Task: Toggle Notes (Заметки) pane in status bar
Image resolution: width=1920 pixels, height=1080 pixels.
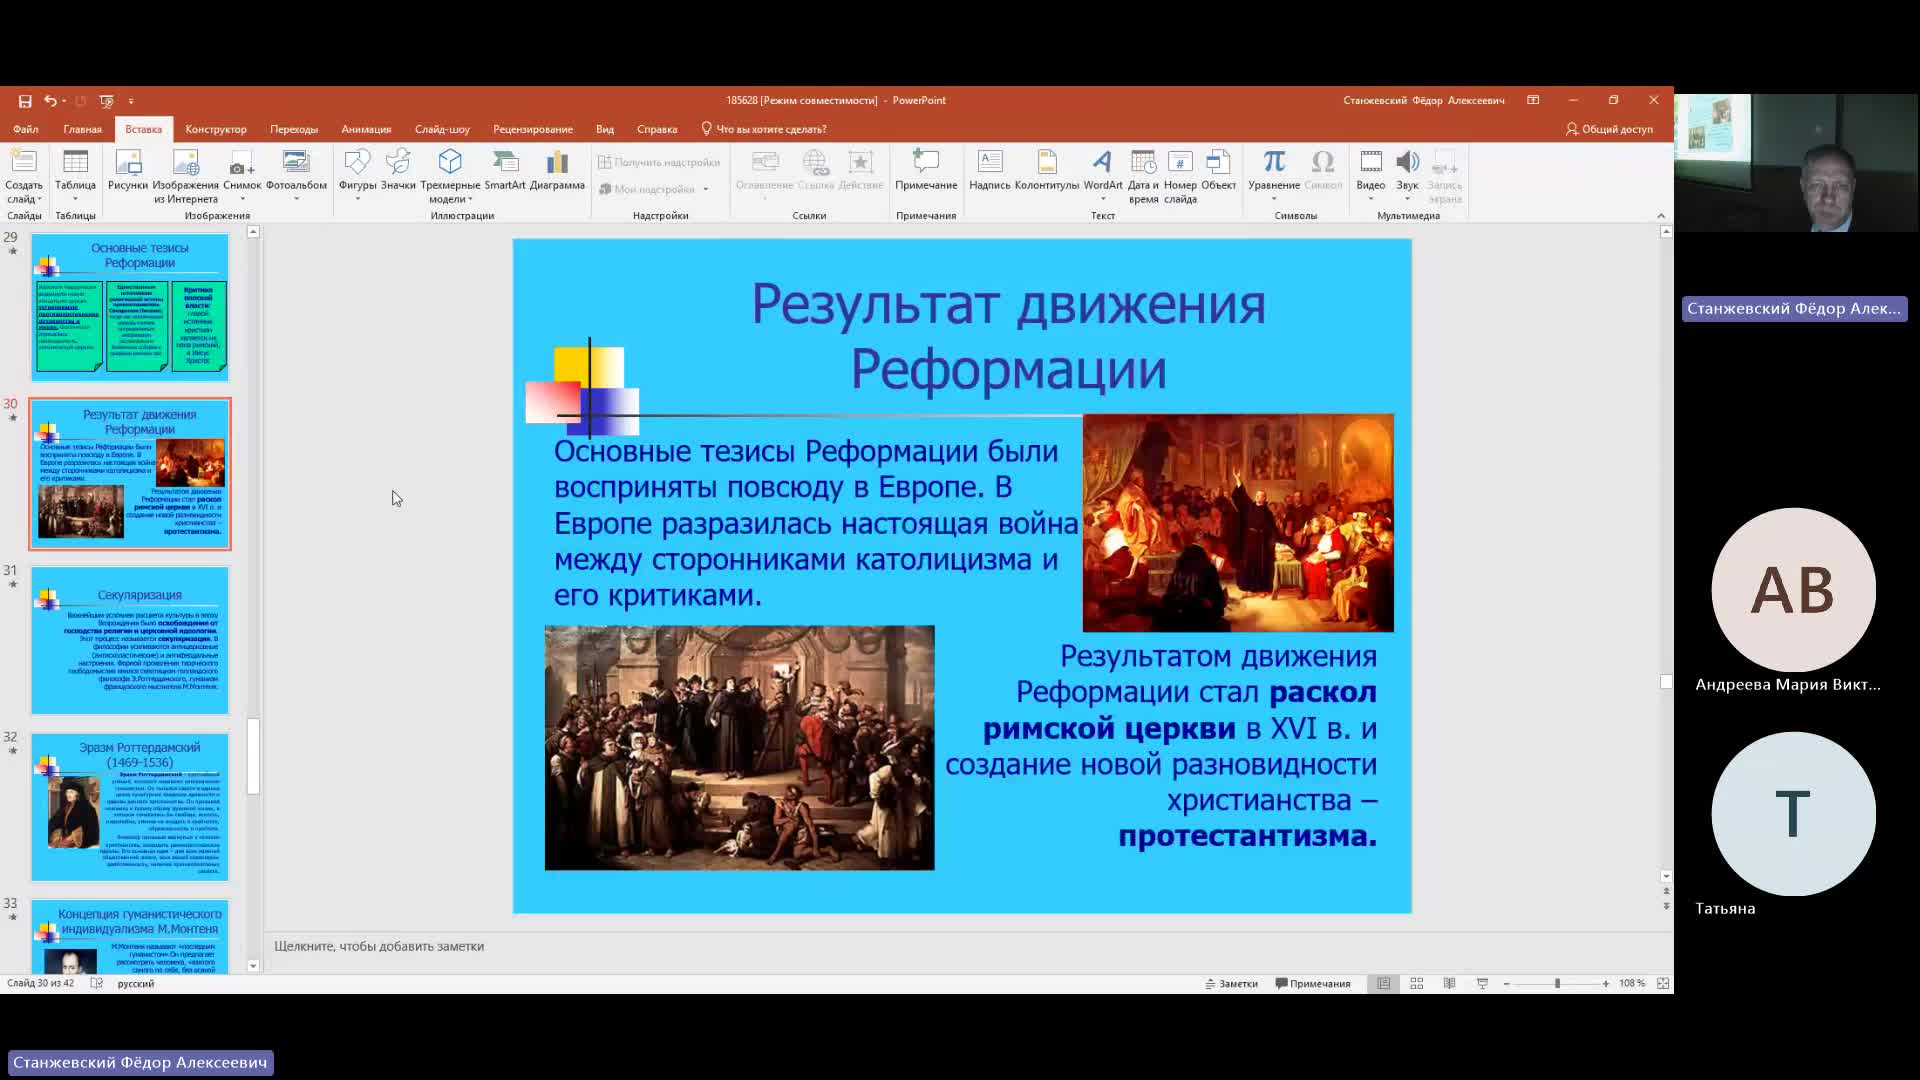Action: pos(1231,984)
